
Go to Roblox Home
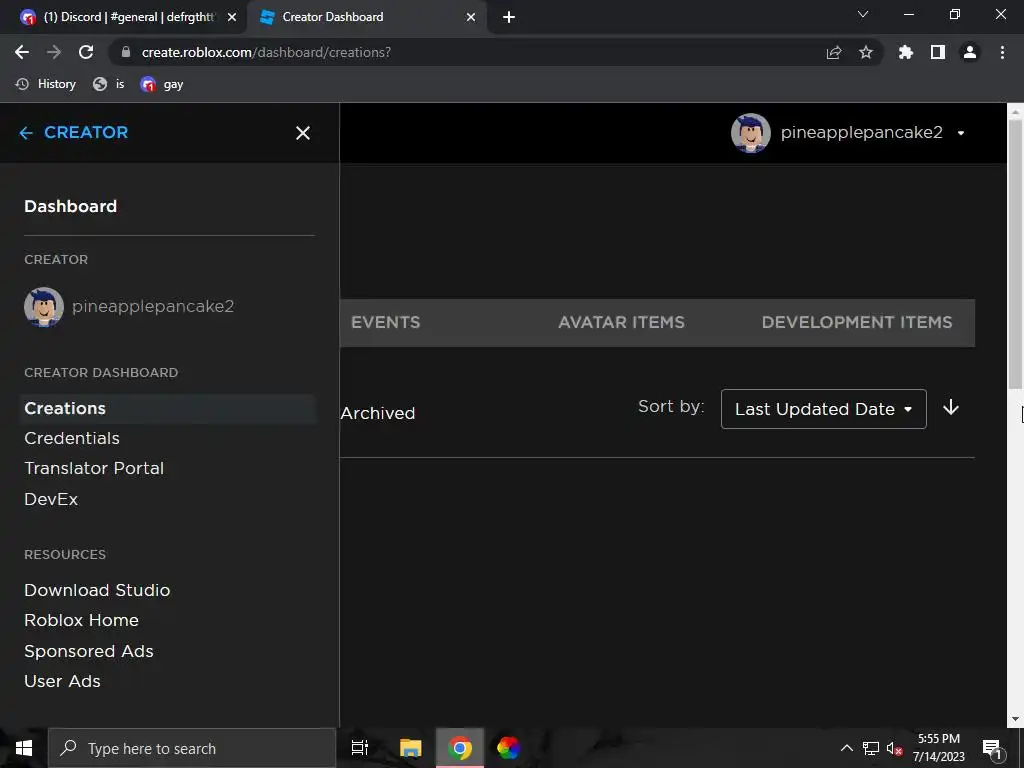click(x=82, y=620)
